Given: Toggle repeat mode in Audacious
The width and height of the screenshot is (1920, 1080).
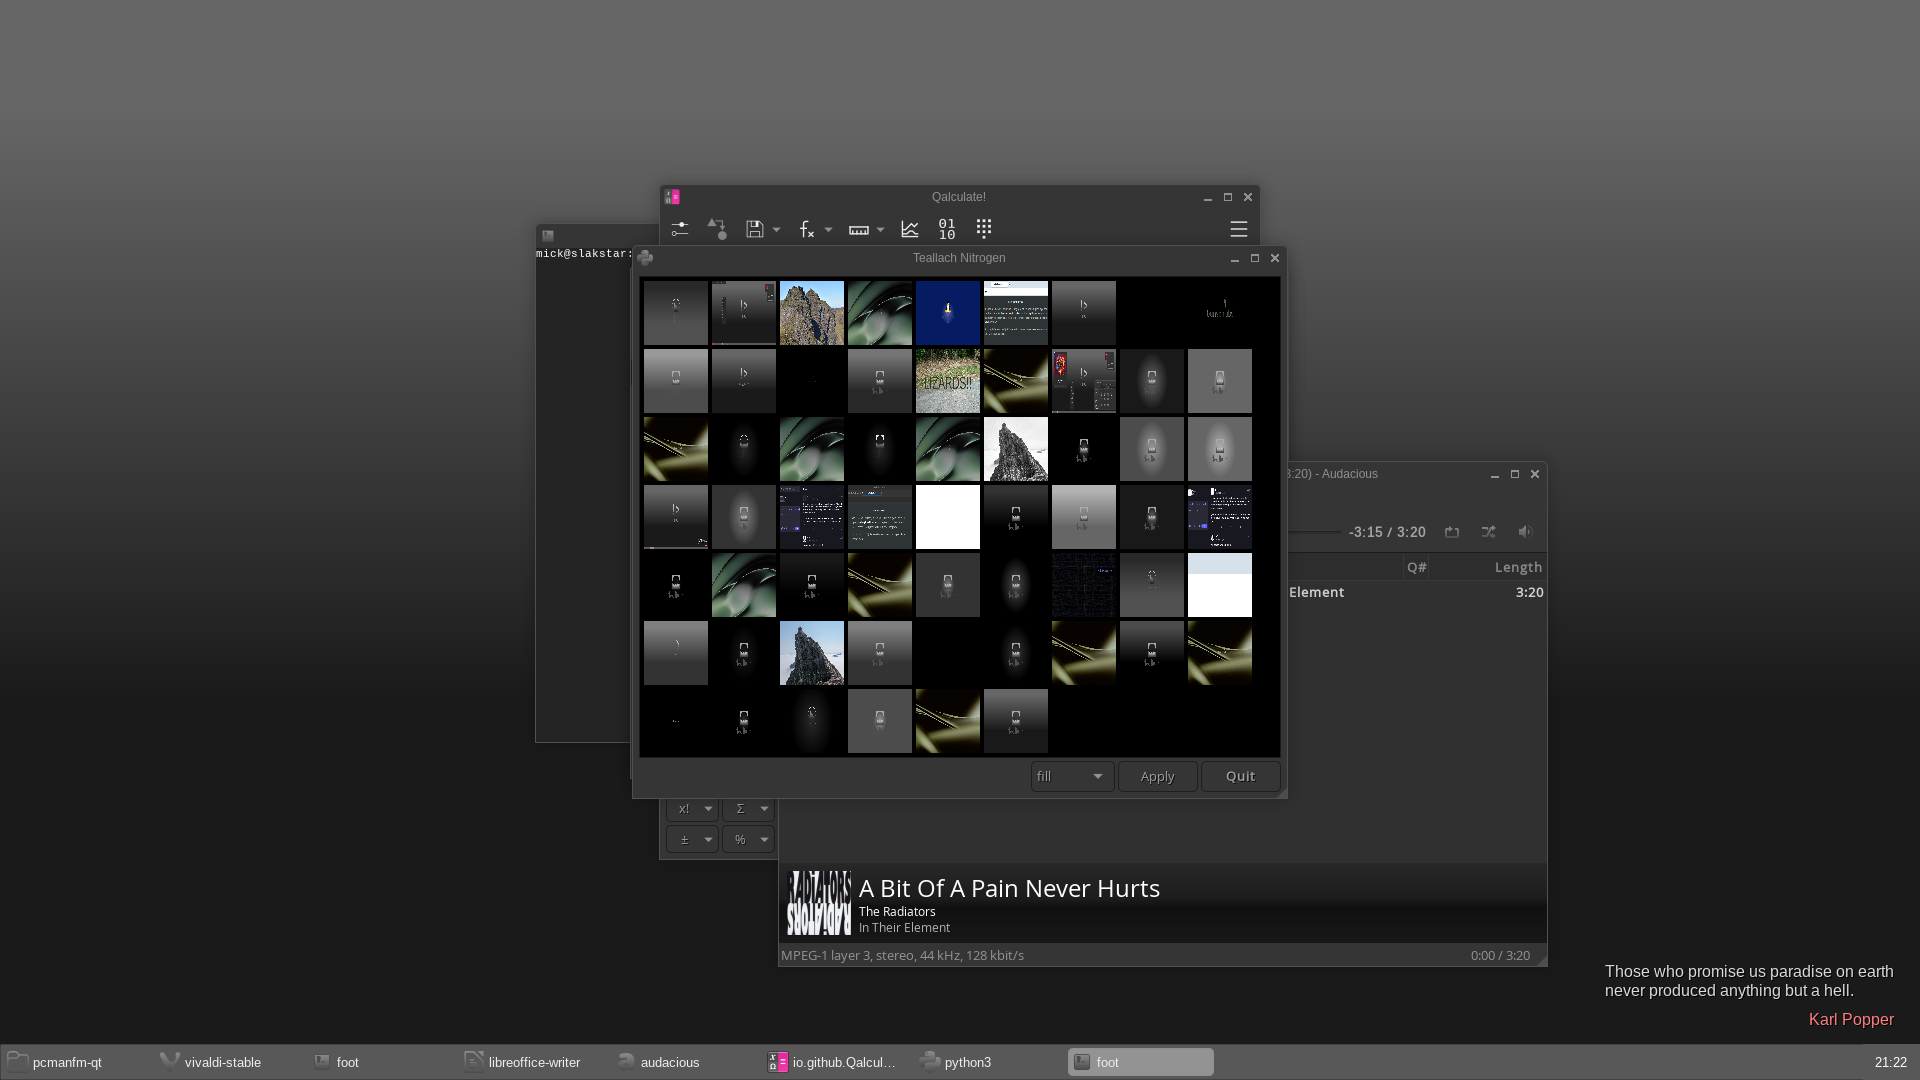Looking at the screenshot, I should (x=1452, y=532).
